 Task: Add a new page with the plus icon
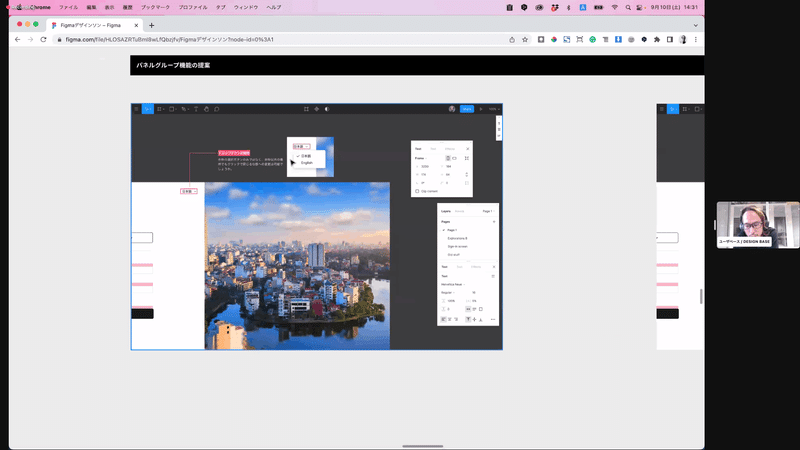pos(493,222)
